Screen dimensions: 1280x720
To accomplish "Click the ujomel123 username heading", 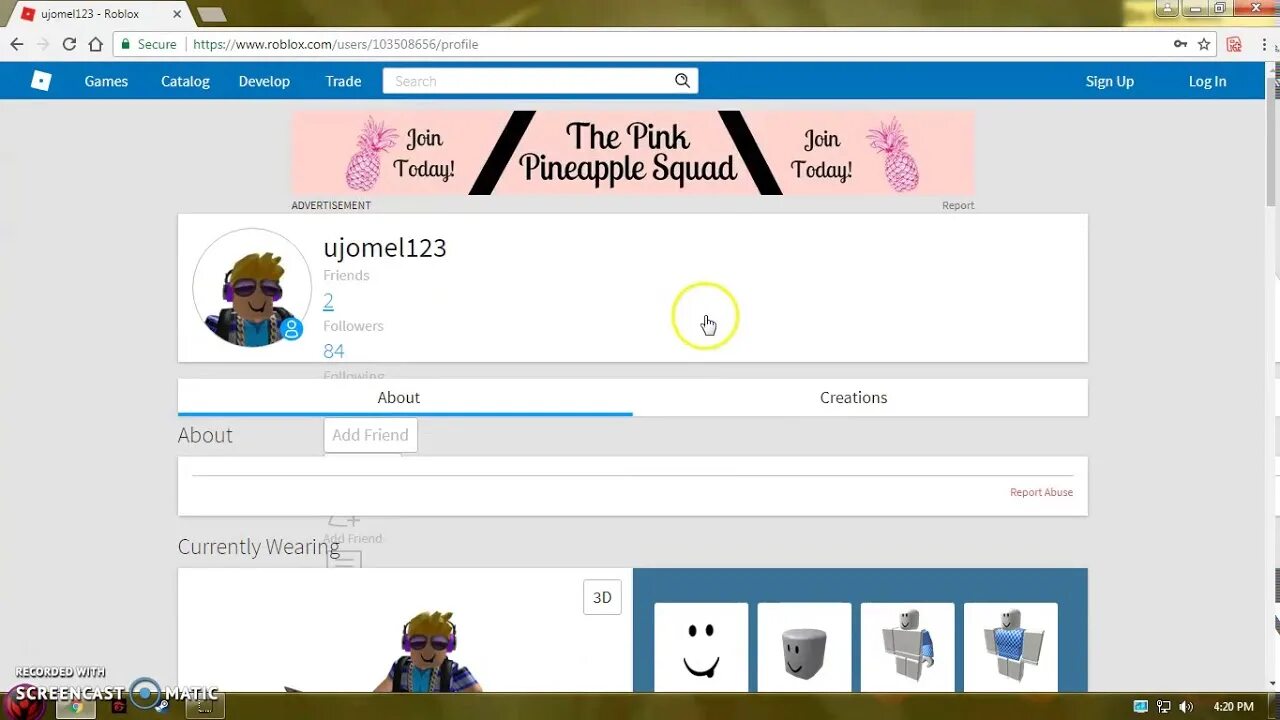I will point(385,247).
